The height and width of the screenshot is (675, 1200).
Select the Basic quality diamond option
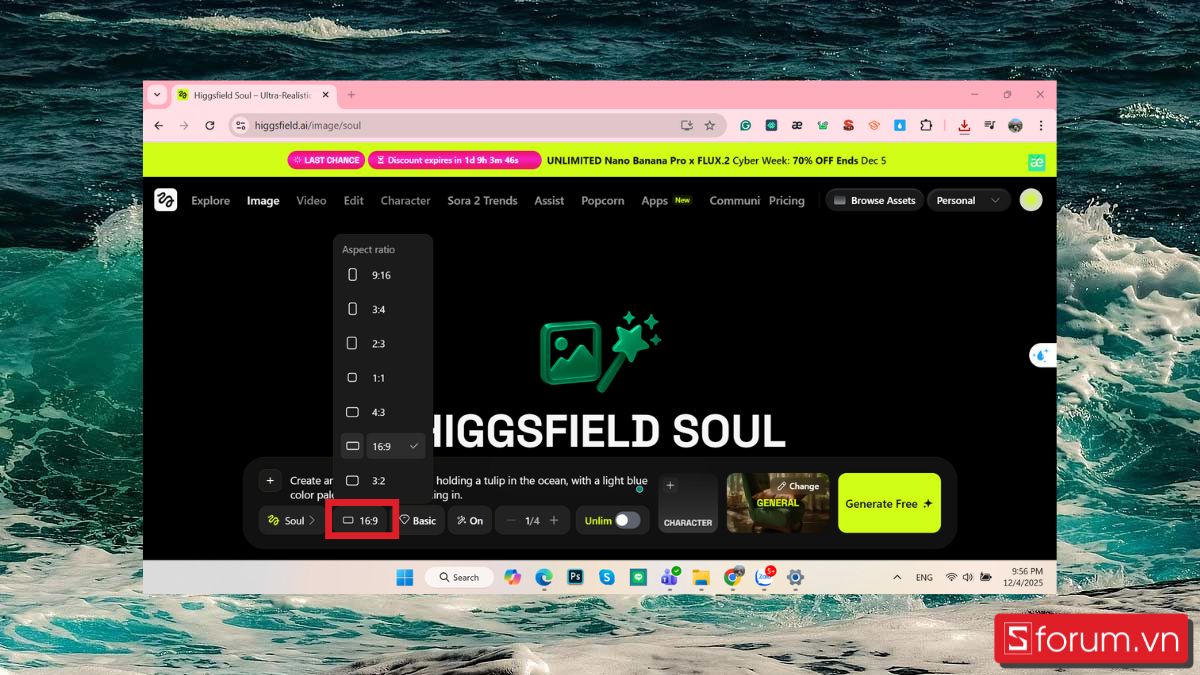(x=418, y=520)
